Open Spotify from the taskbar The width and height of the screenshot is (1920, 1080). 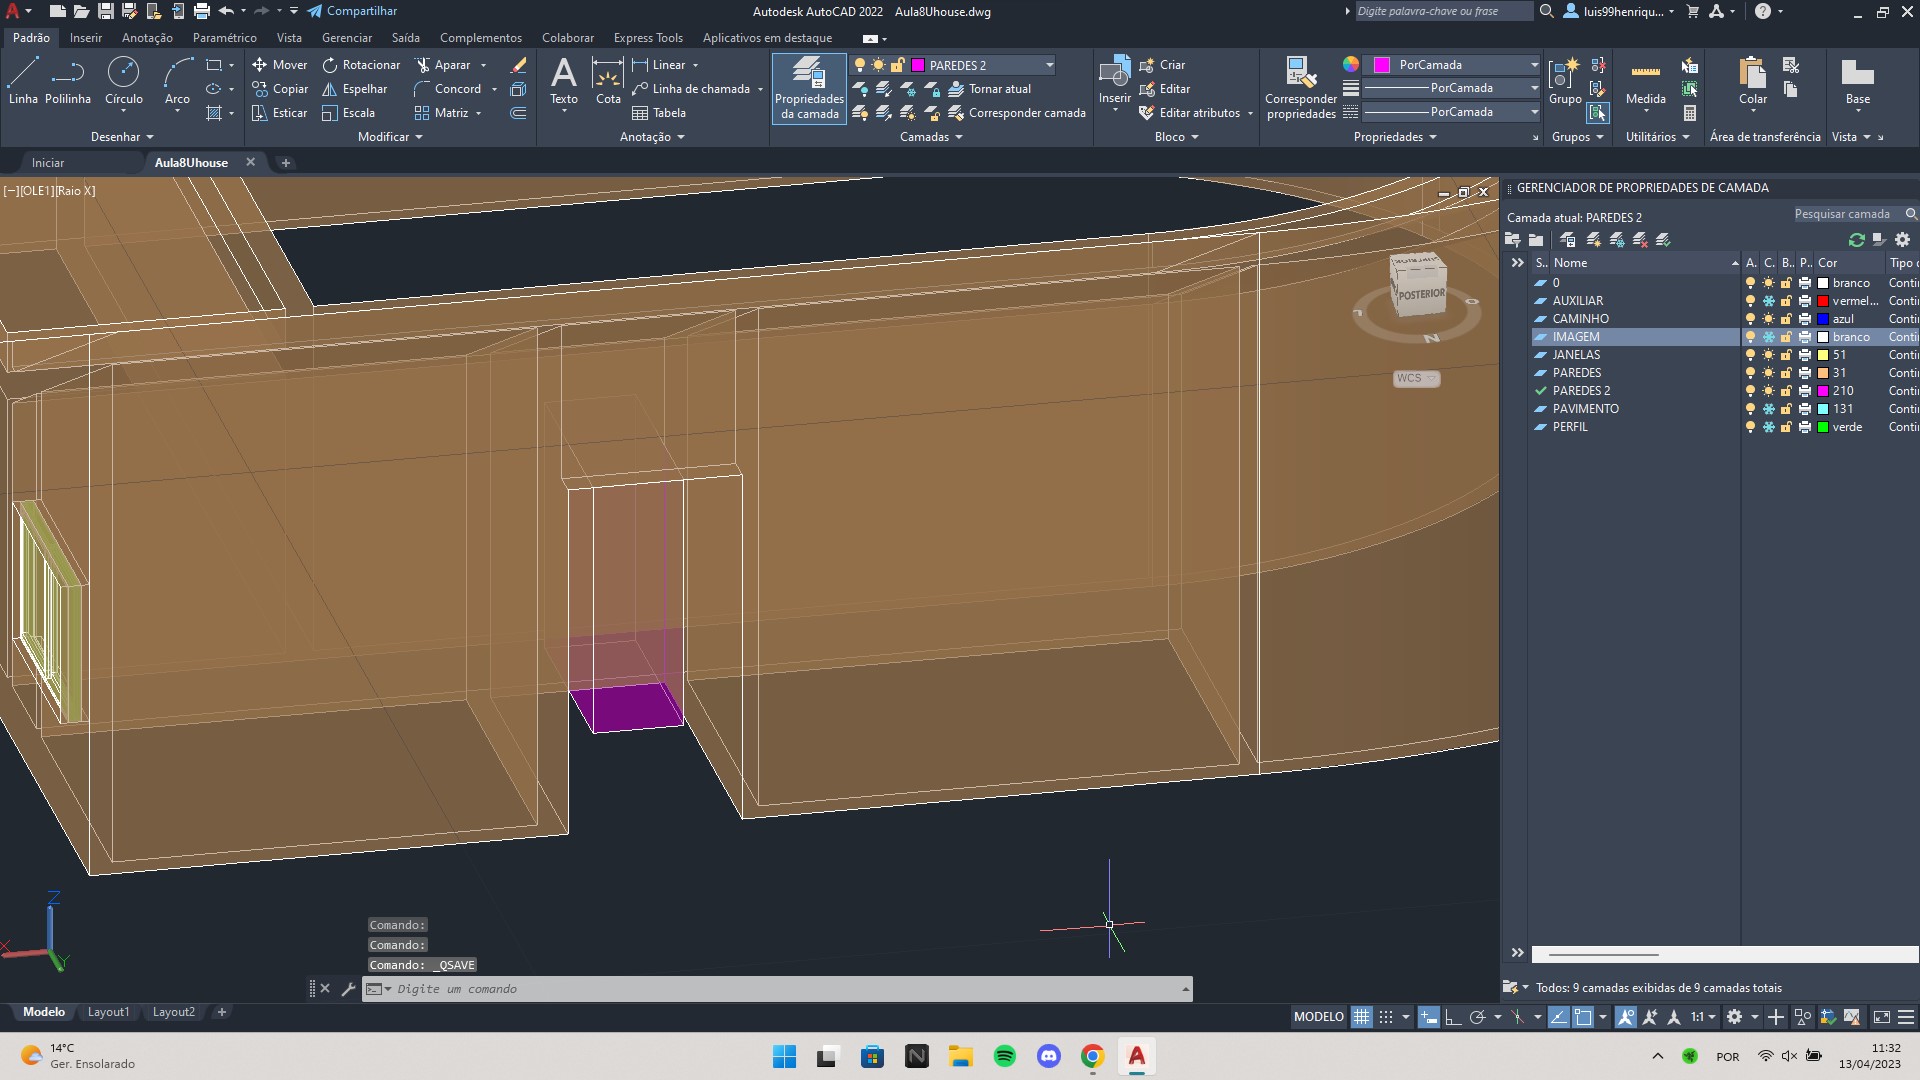click(1004, 1056)
